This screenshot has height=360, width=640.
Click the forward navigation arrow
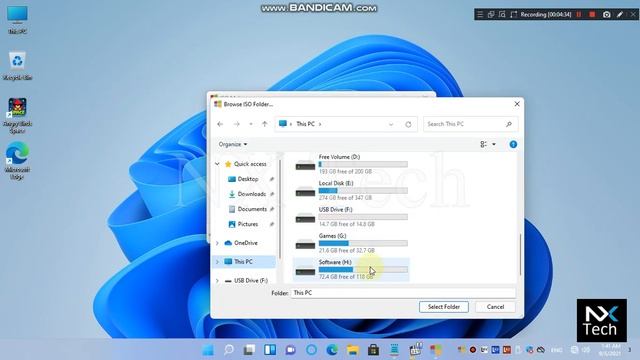tap(236, 124)
